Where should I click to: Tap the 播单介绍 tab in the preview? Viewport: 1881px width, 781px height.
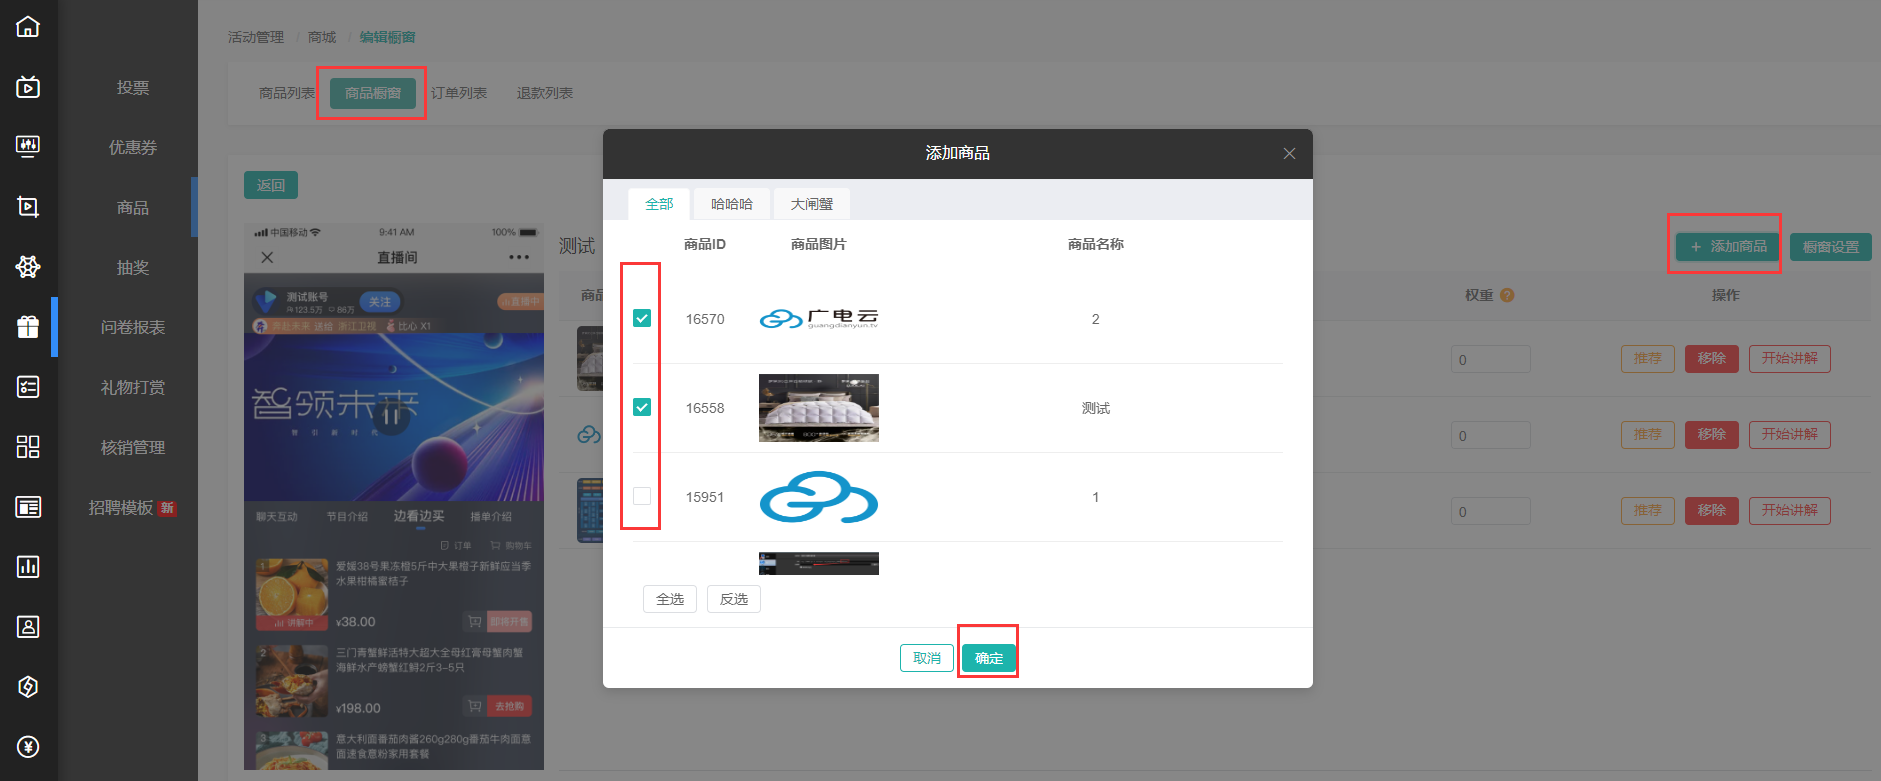tap(491, 517)
